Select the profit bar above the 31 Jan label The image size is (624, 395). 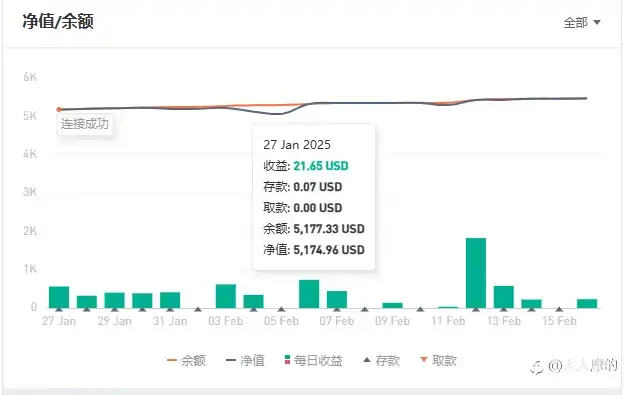[x=170, y=300]
